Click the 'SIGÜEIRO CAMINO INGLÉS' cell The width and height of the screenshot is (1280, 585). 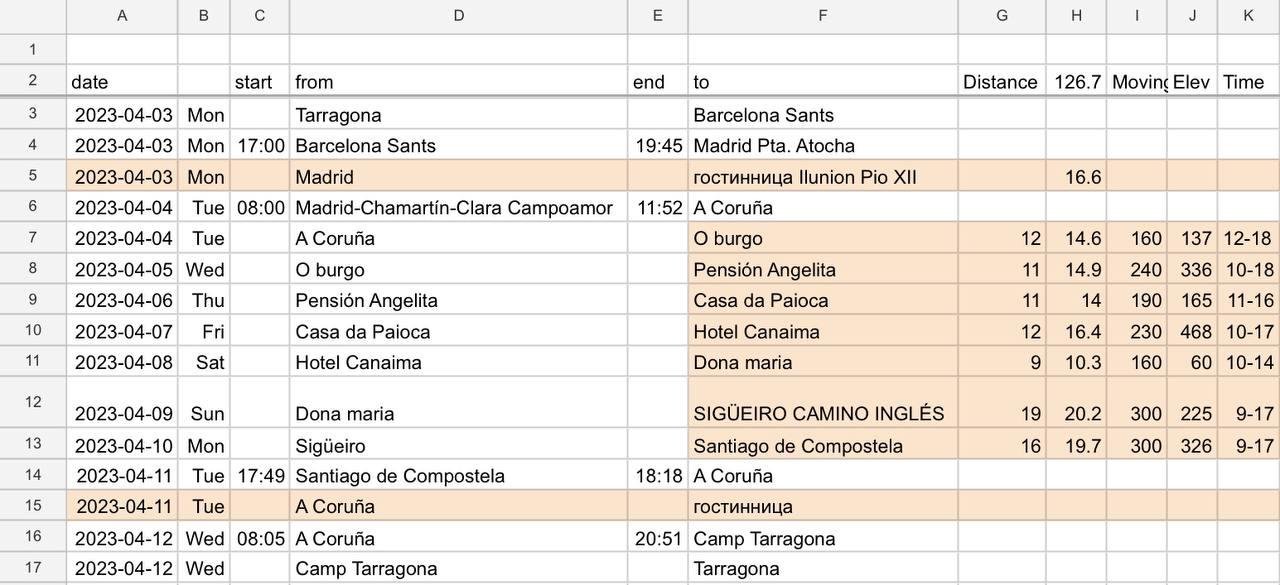(x=822, y=413)
